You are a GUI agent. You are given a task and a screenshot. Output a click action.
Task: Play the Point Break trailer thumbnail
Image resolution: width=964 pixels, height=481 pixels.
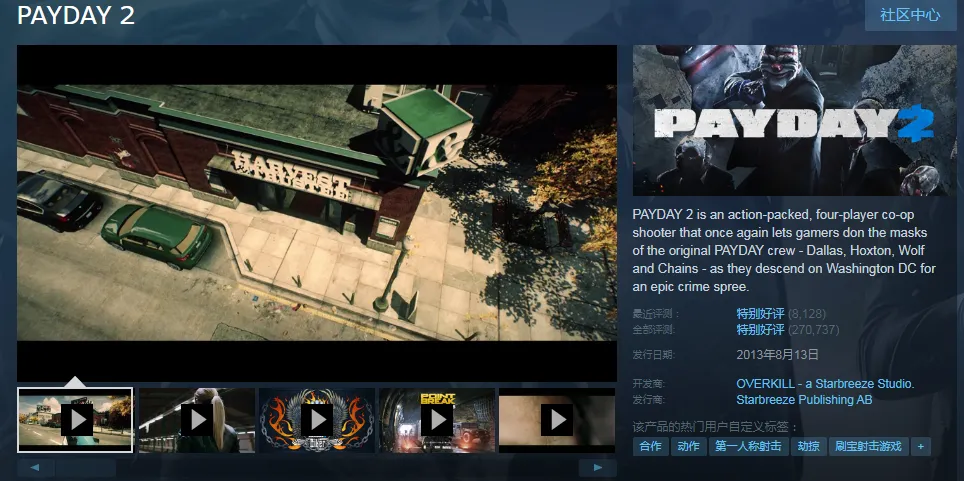(x=436, y=420)
